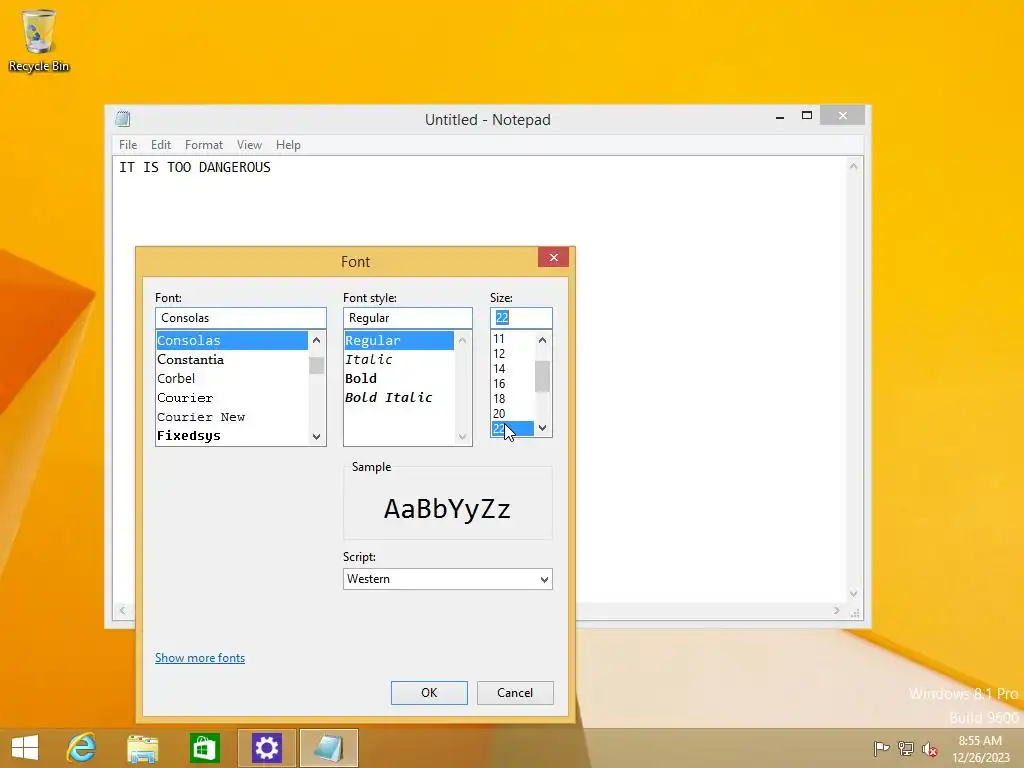Open the Windows Store taskbar icon
The height and width of the screenshot is (768, 1024).
pyautogui.click(x=204, y=748)
